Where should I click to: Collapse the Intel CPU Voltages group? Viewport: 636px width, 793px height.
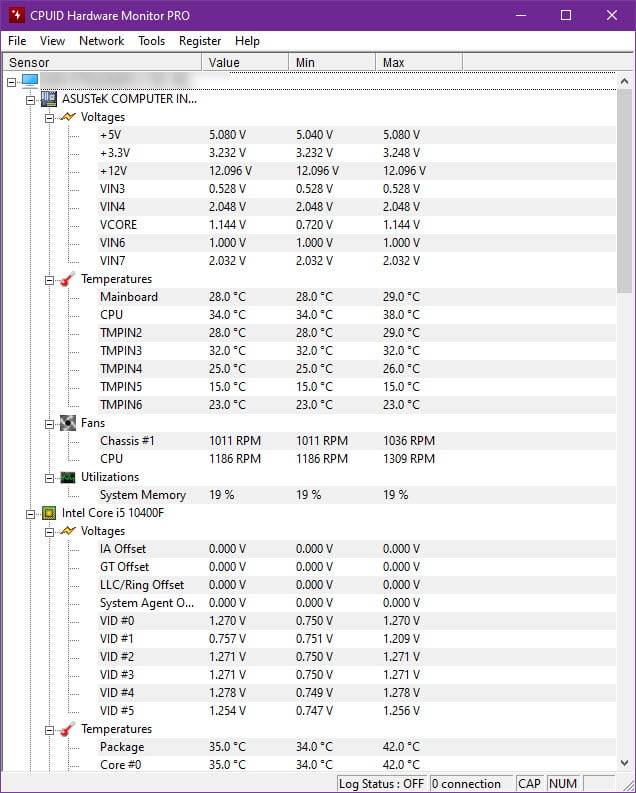tap(49, 532)
